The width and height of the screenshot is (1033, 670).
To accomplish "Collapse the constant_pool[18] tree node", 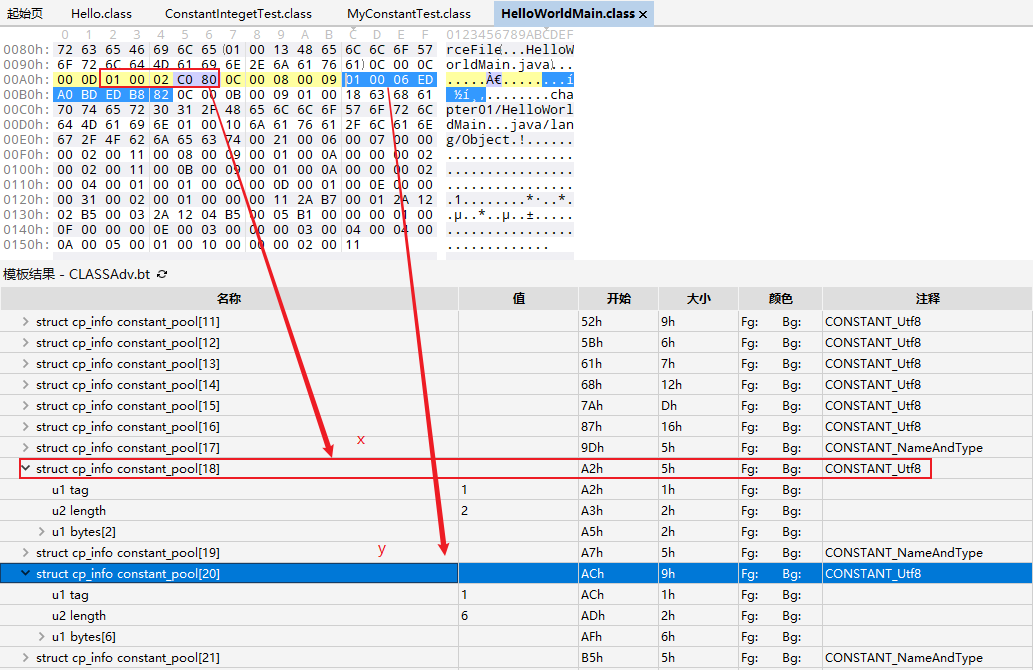I will coord(26,469).
